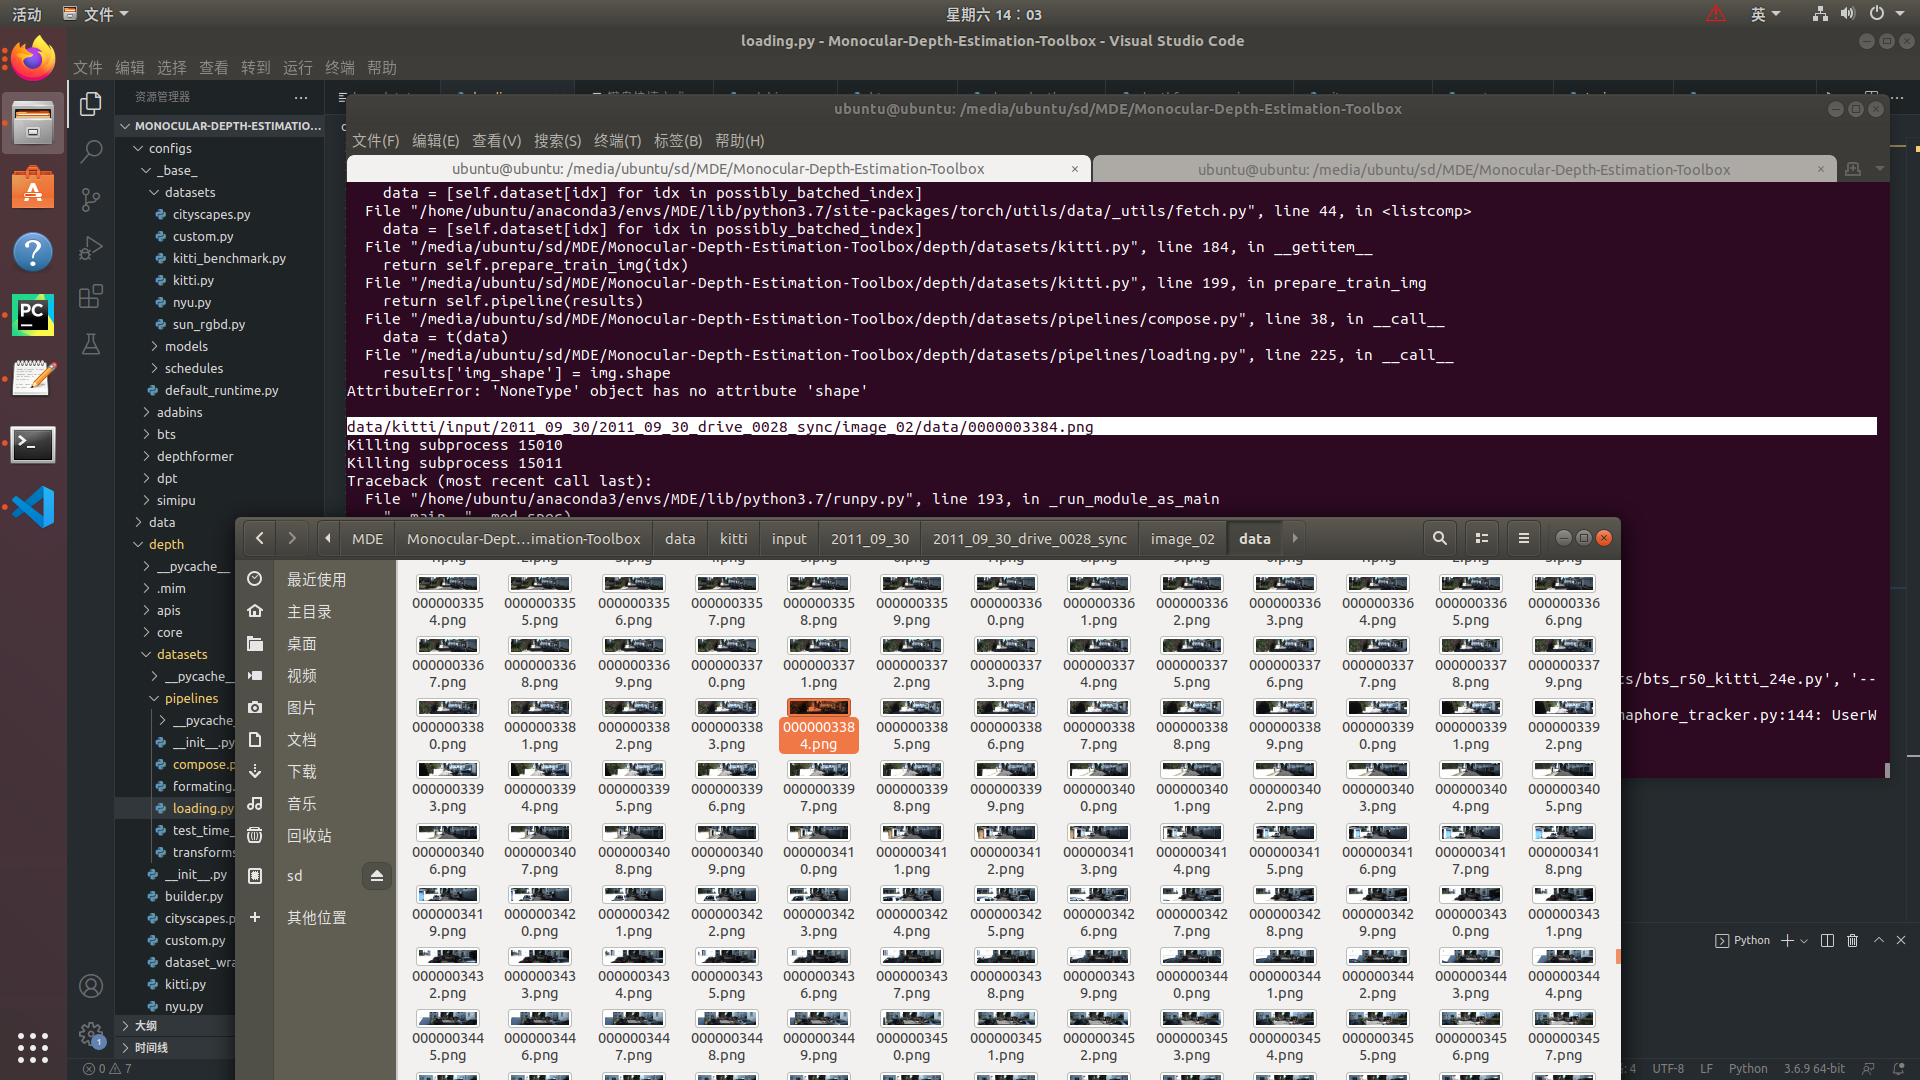Open 其他位置 in the file manager sidebar
Image resolution: width=1920 pixels, height=1080 pixels.
[315, 917]
